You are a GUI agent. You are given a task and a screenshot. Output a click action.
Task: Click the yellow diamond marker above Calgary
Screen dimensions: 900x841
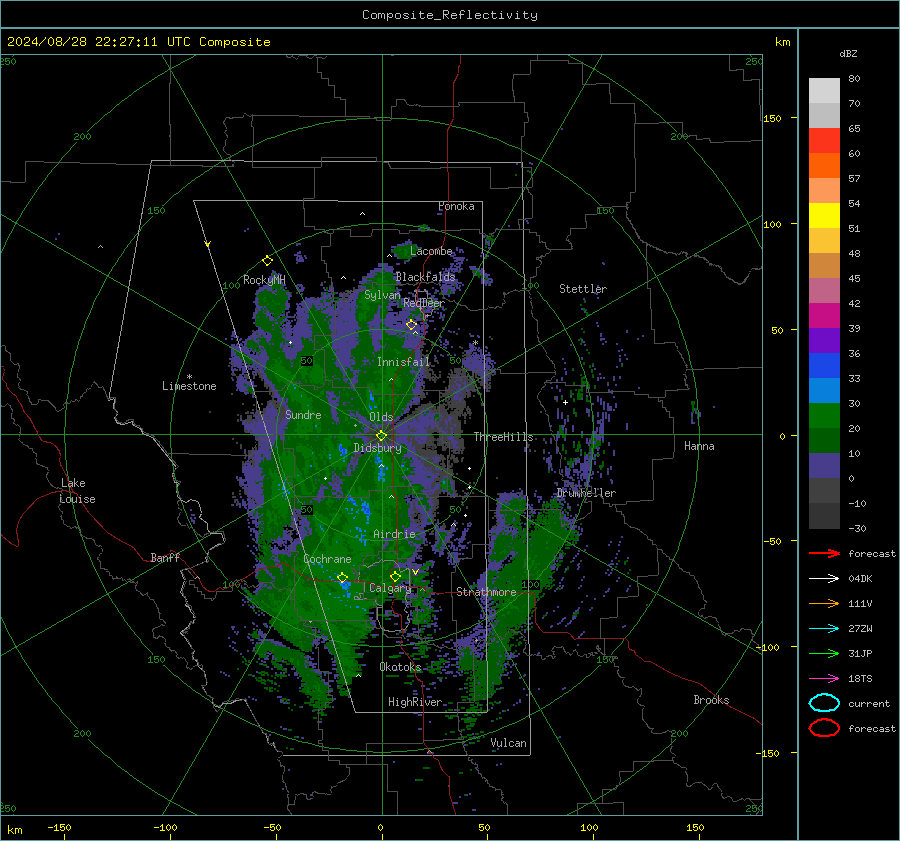pyautogui.click(x=395, y=576)
